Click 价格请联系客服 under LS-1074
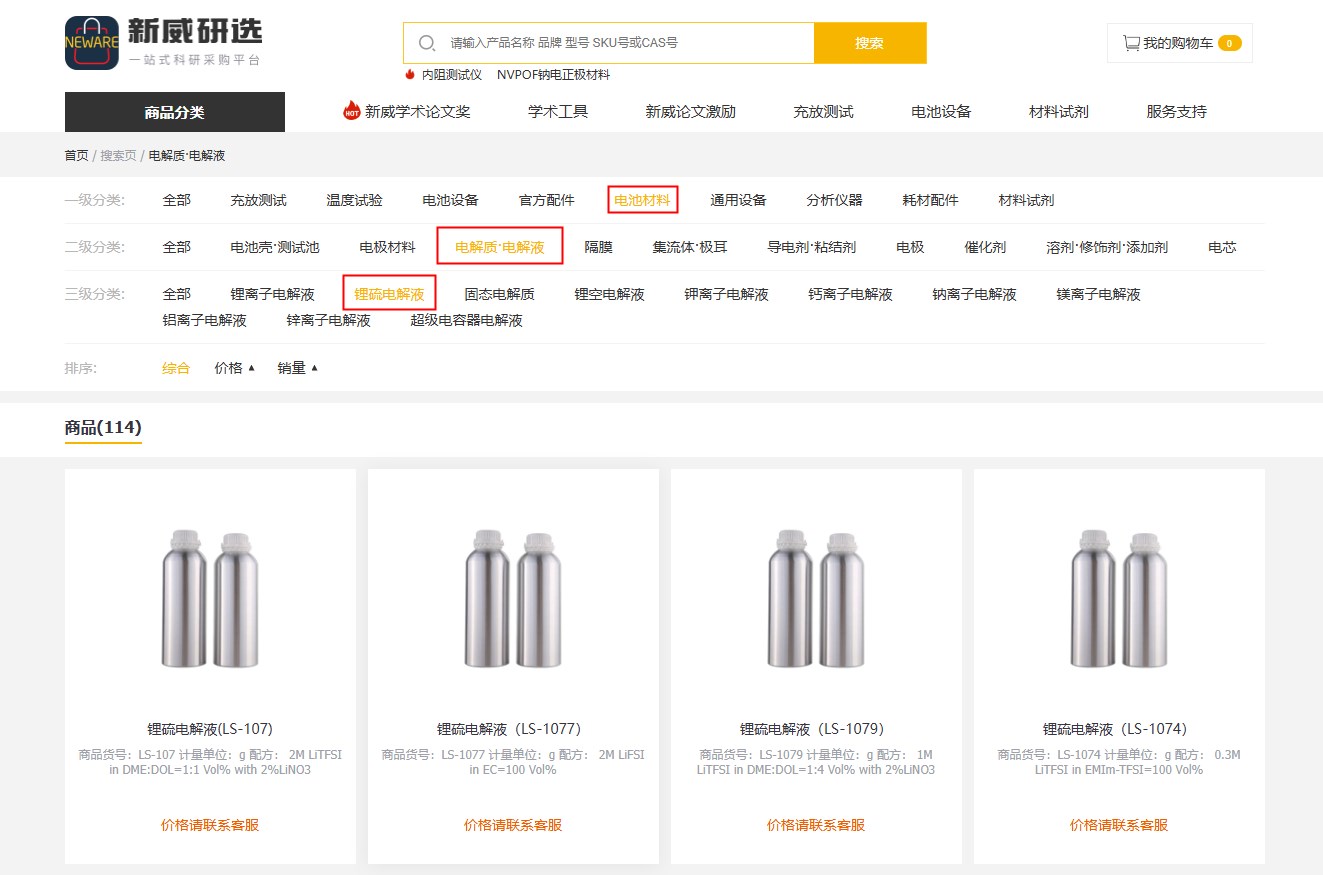 tap(1119, 825)
